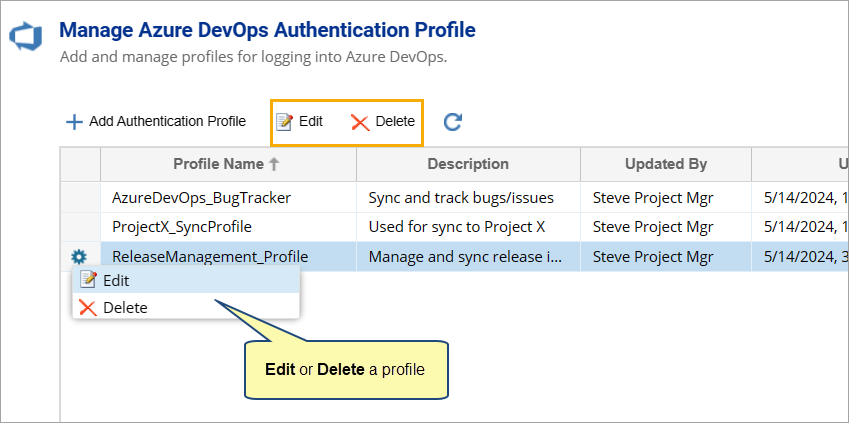Image resolution: width=849 pixels, height=423 pixels.
Task: Click the 'Sync and track bugs/issues' description cell
Action: click(x=461, y=198)
